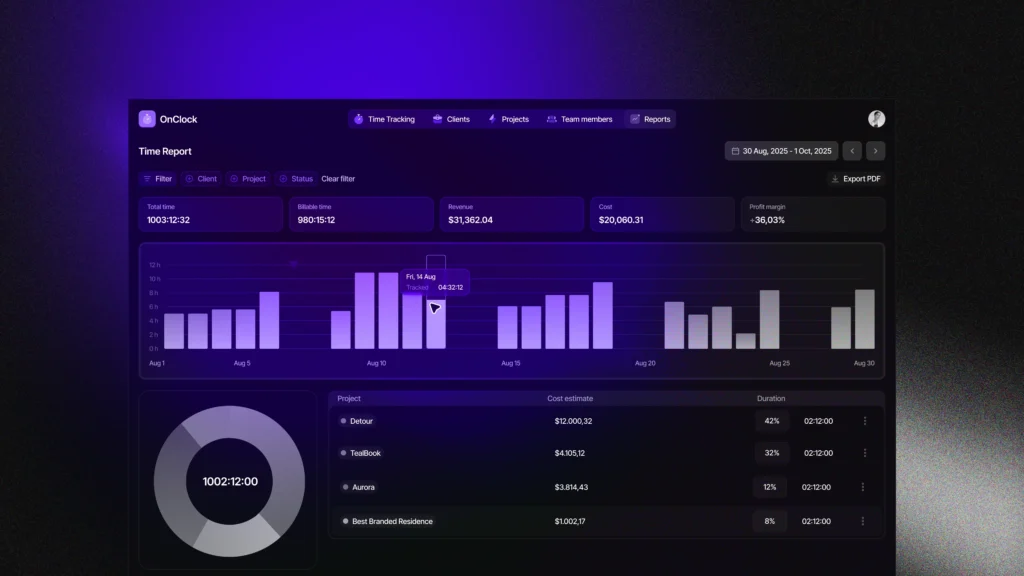Click the download icon next to Export PDF
Image resolution: width=1024 pixels, height=576 pixels.
click(836, 179)
